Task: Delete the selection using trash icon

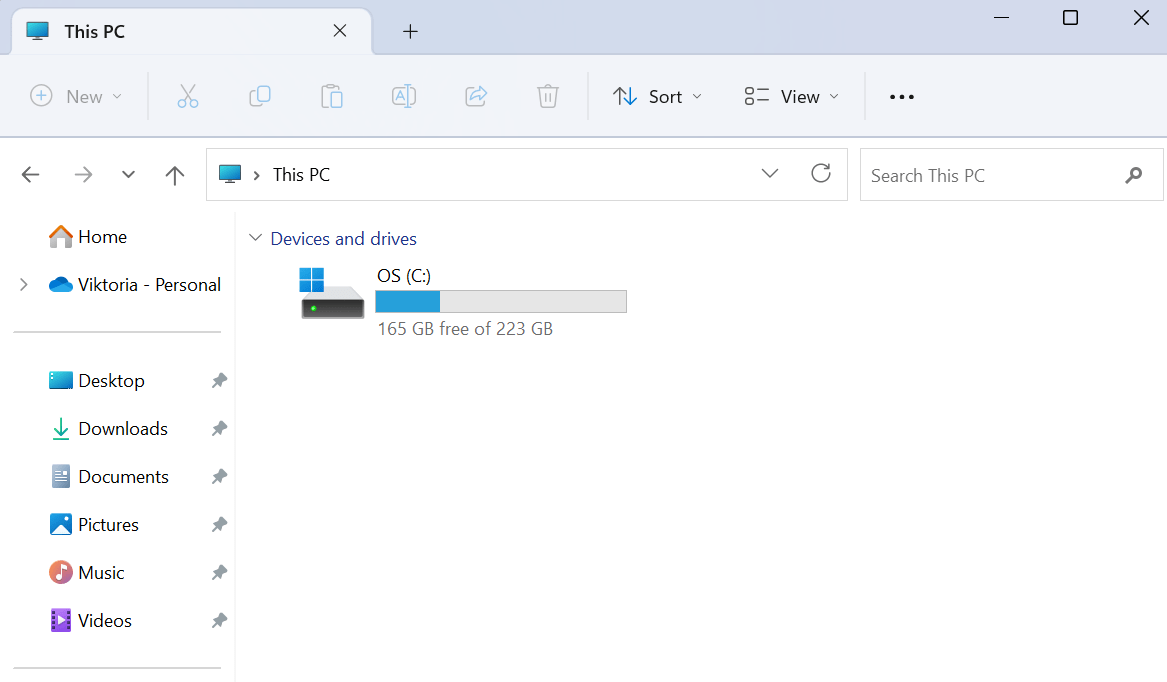Action: (548, 96)
